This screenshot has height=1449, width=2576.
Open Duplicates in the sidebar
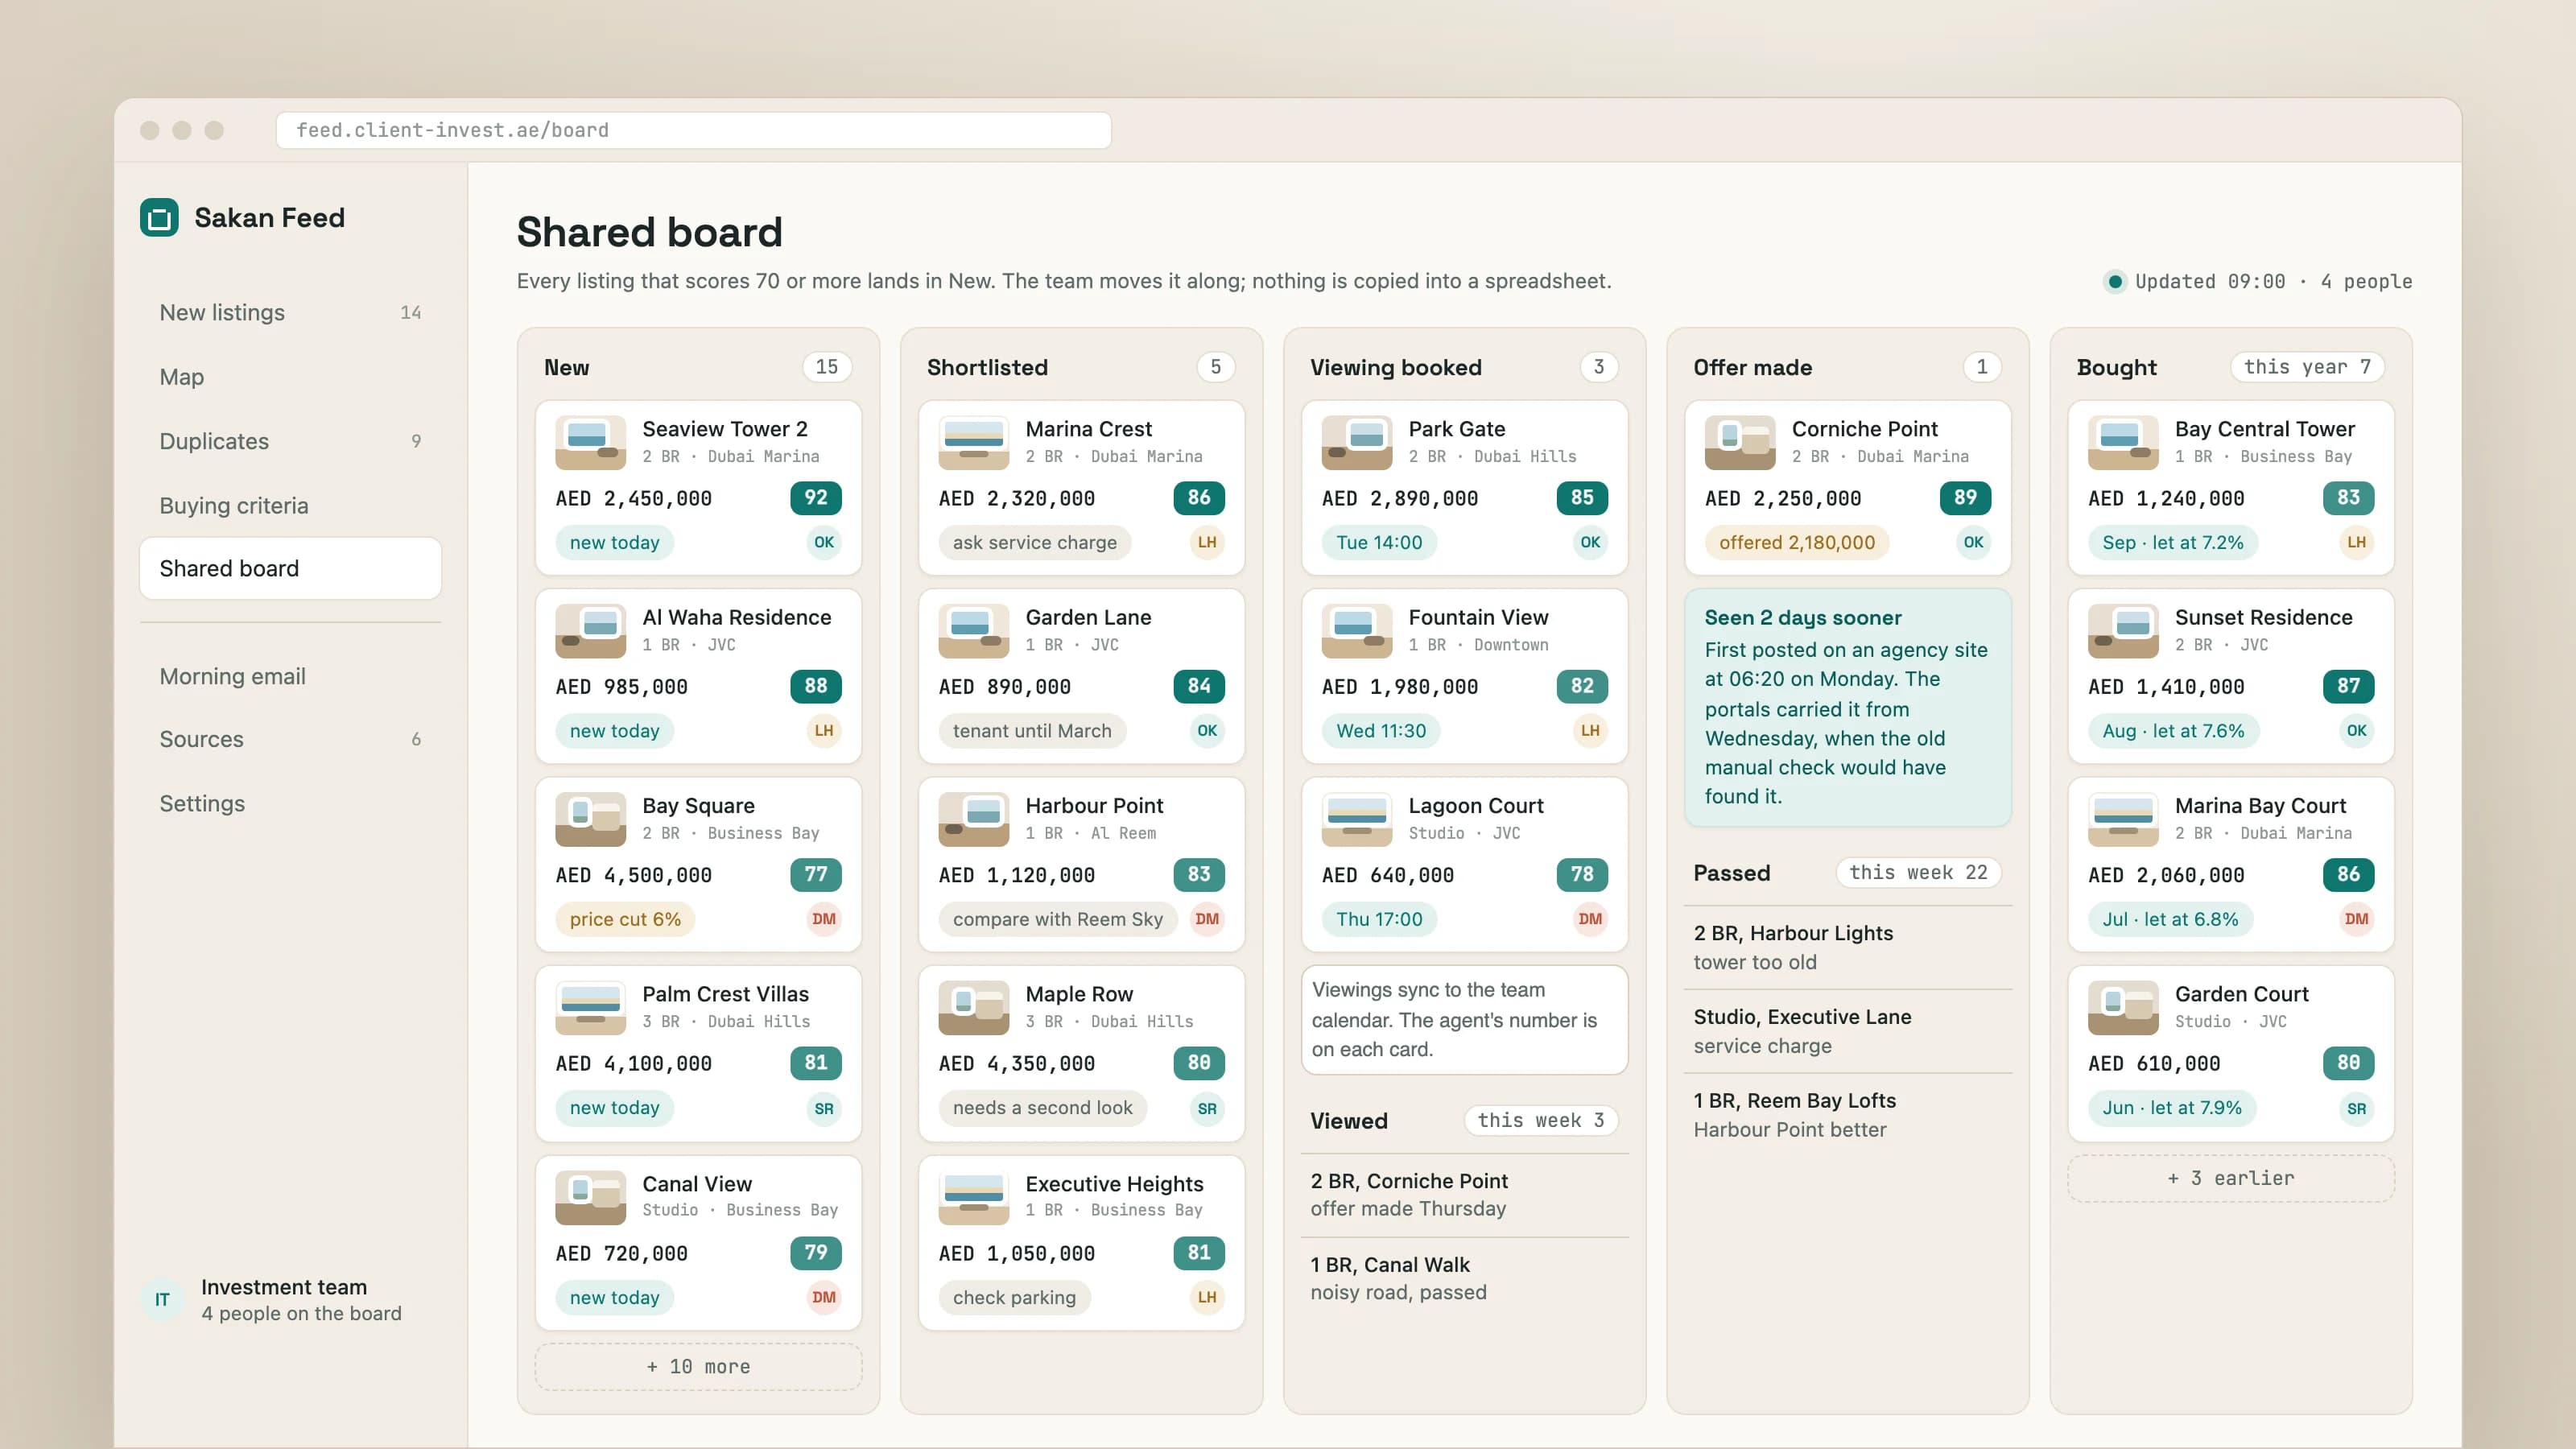pos(290,441)
